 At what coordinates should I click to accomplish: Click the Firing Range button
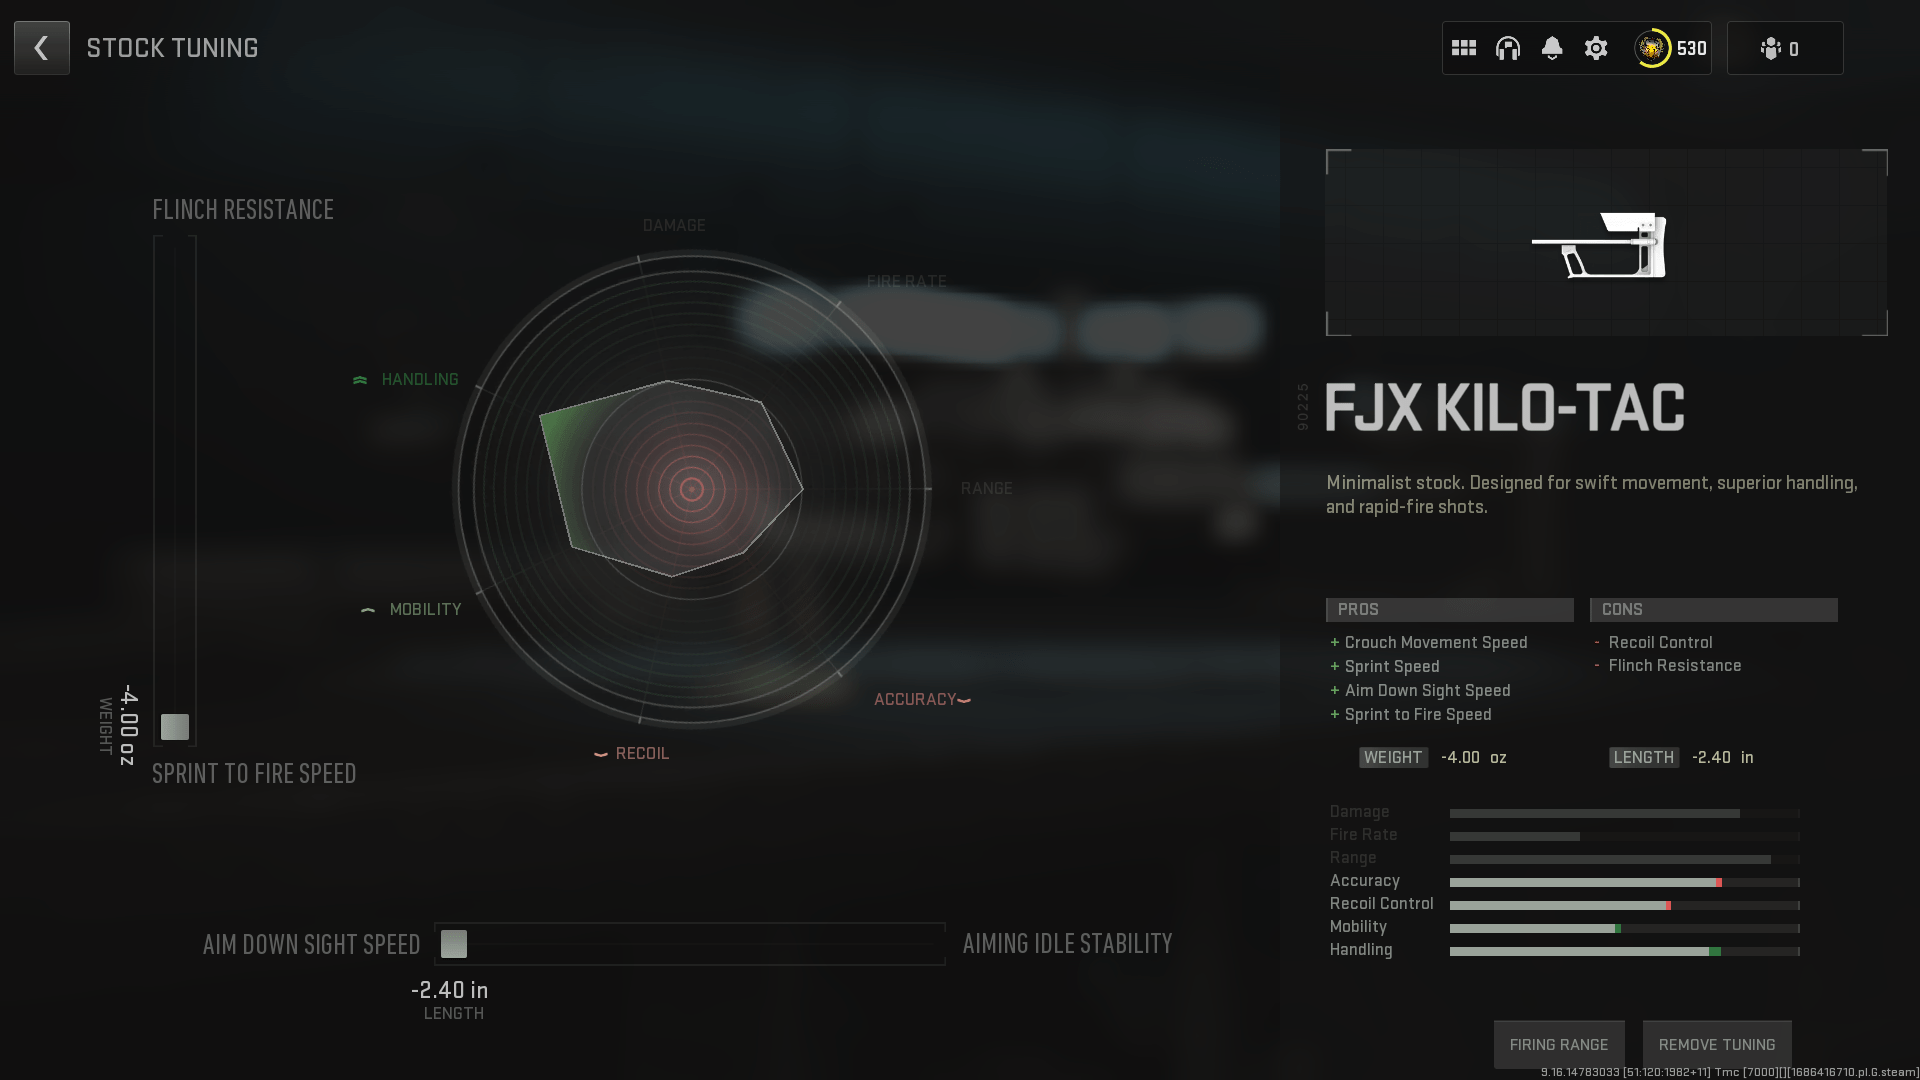tap(1559, 1044)
